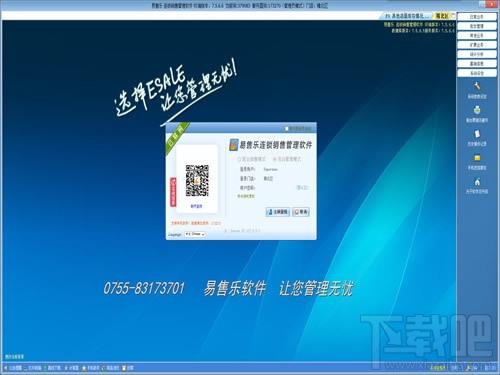Open the wrench system parameter settings icon
500x375 pixels.
click(477, 86)
